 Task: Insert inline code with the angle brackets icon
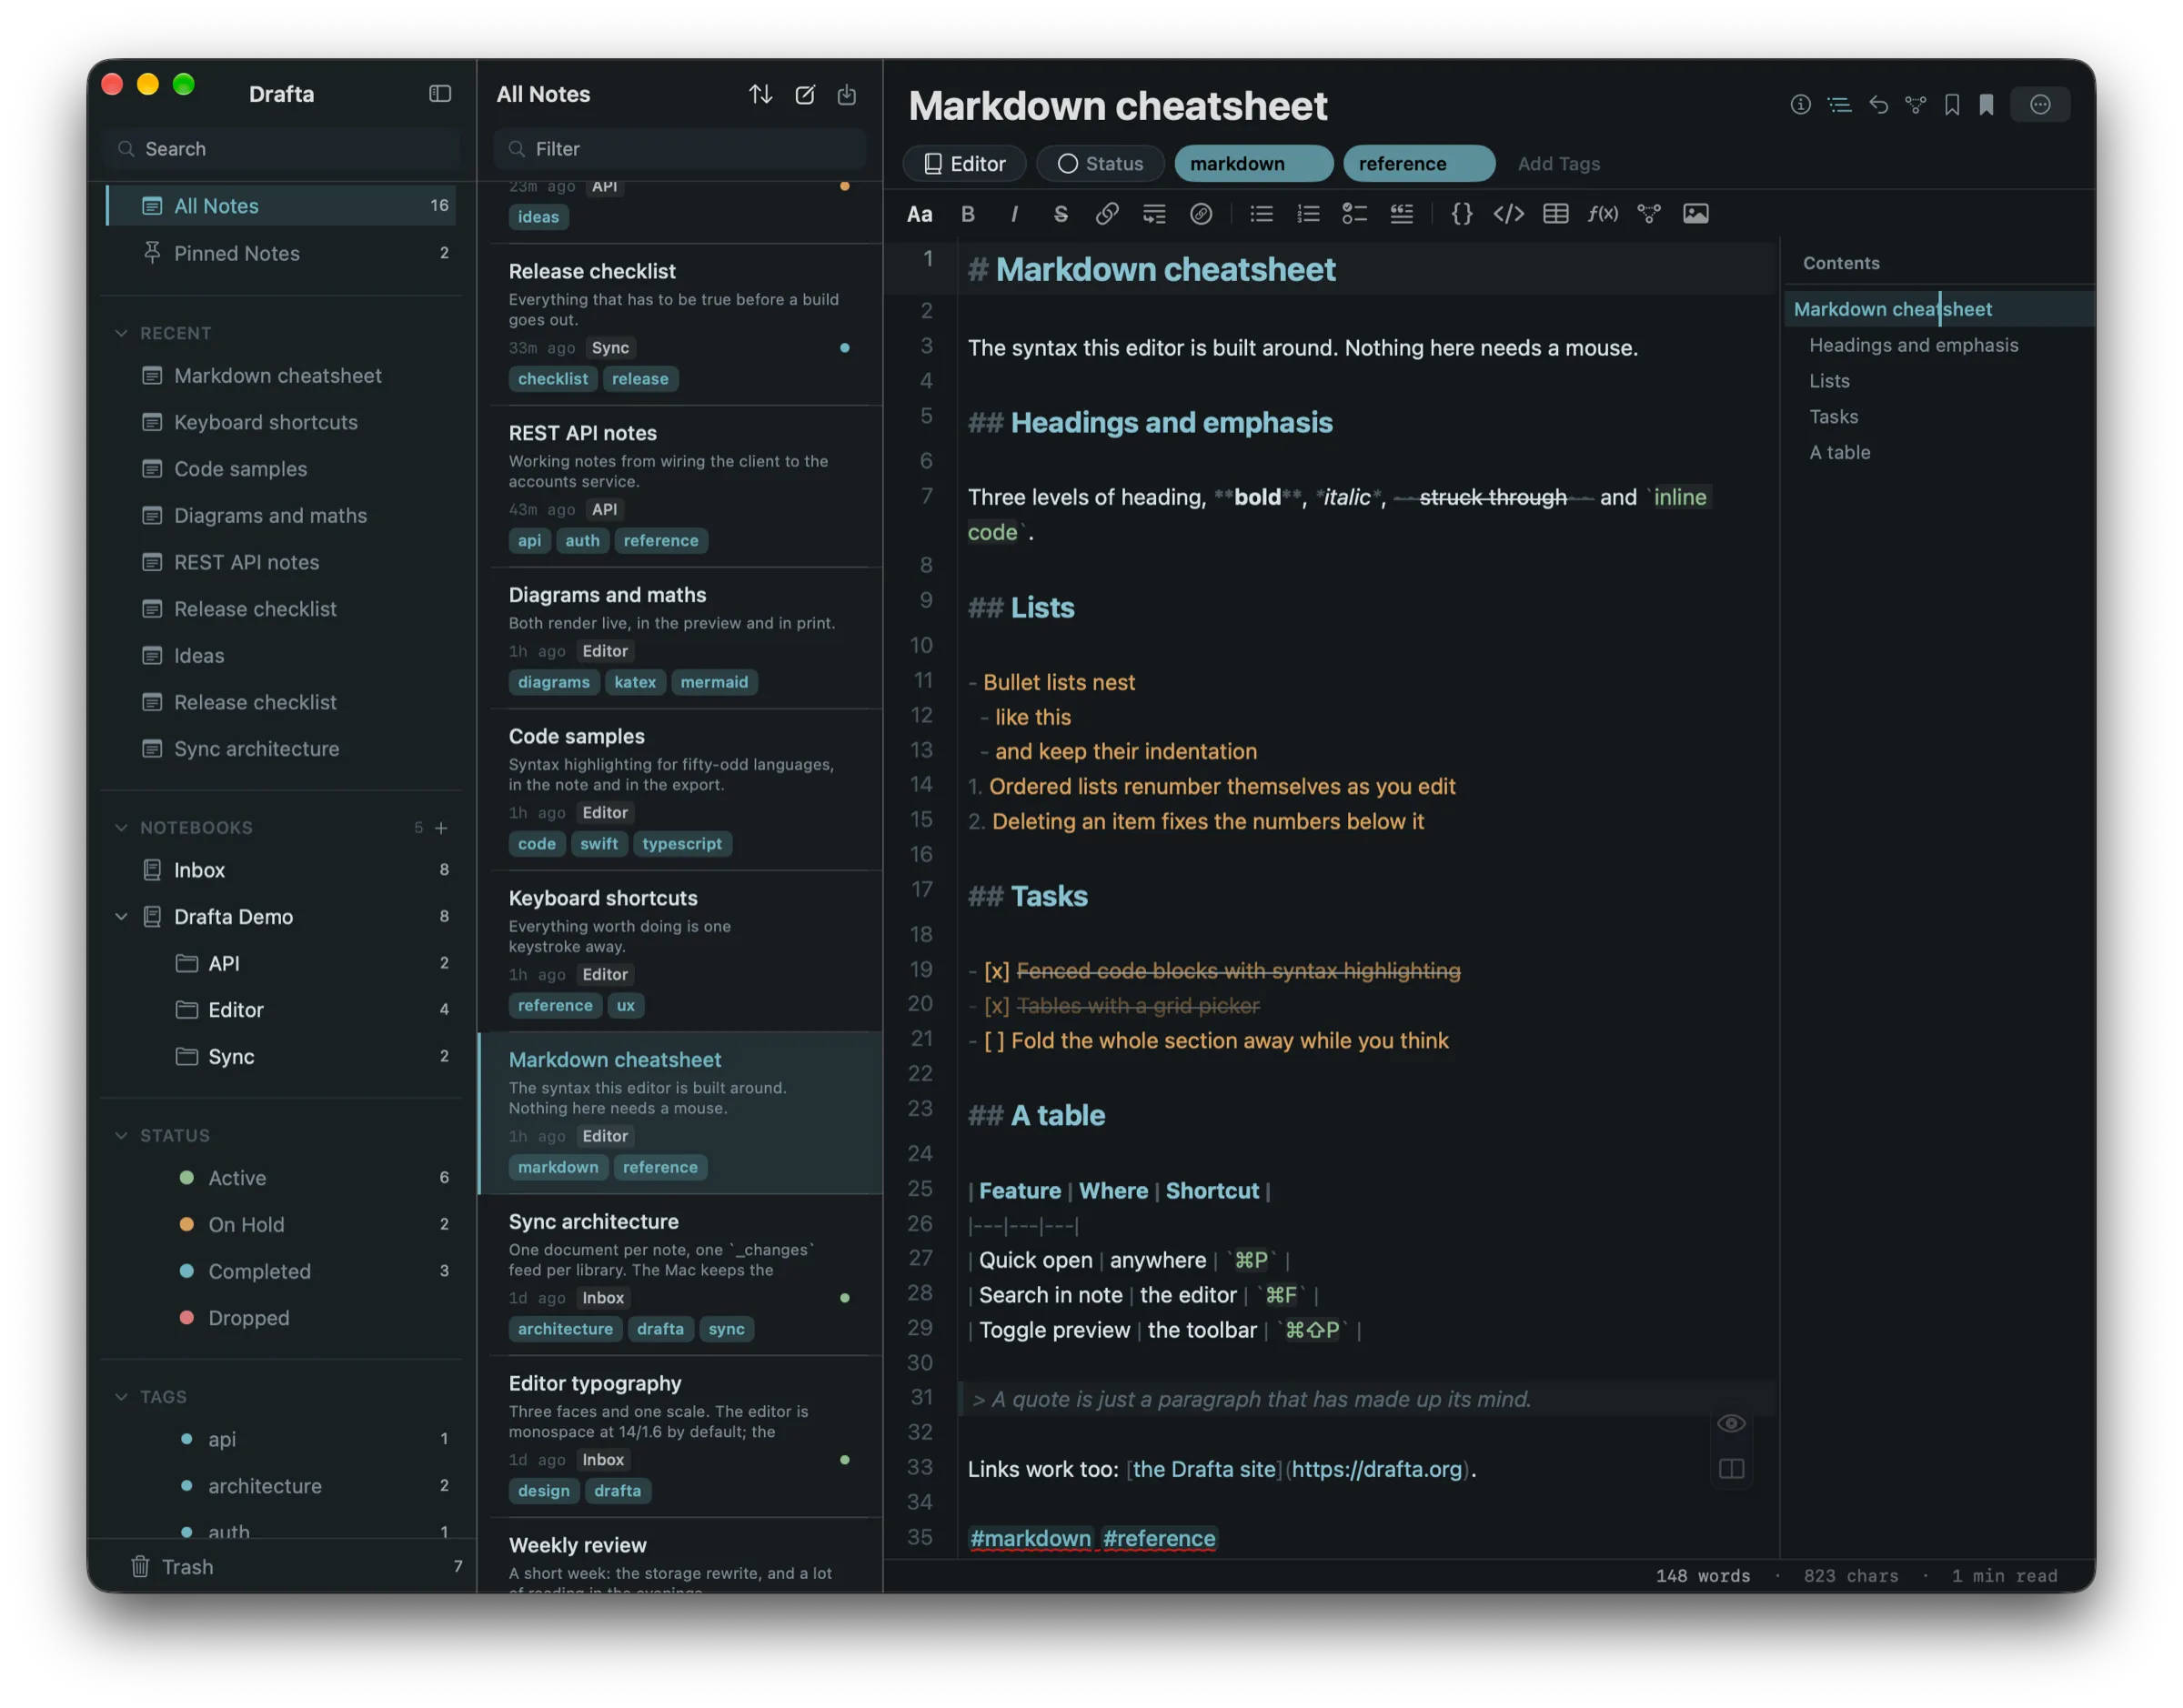click(x=1508, y=214)
